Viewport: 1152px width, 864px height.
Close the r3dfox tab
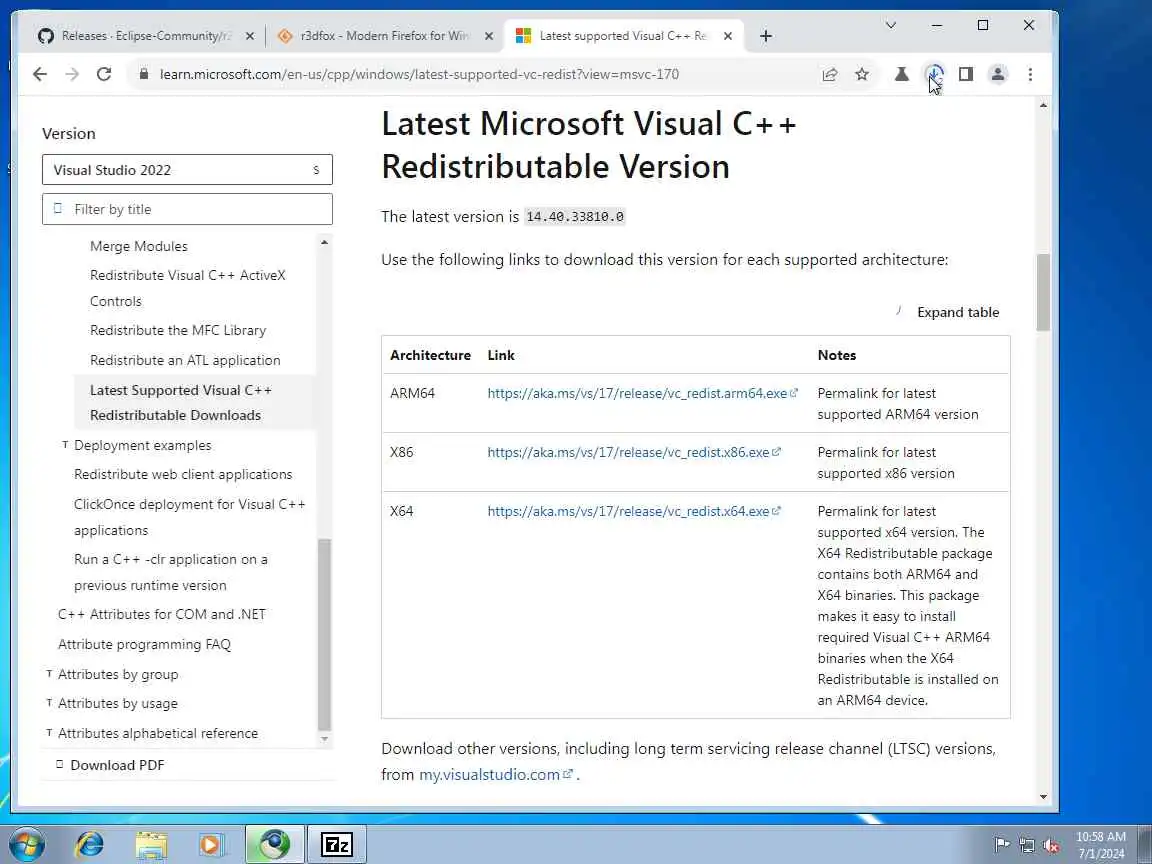(489, 36)
